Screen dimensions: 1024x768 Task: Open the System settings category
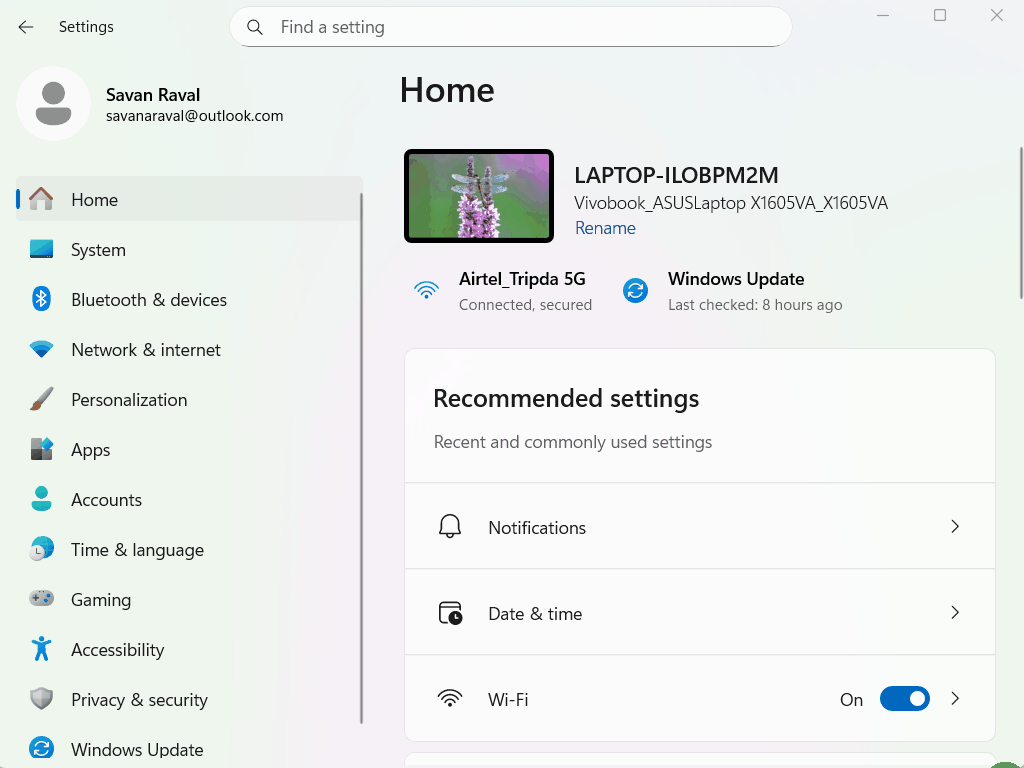[x=98, y=250]
